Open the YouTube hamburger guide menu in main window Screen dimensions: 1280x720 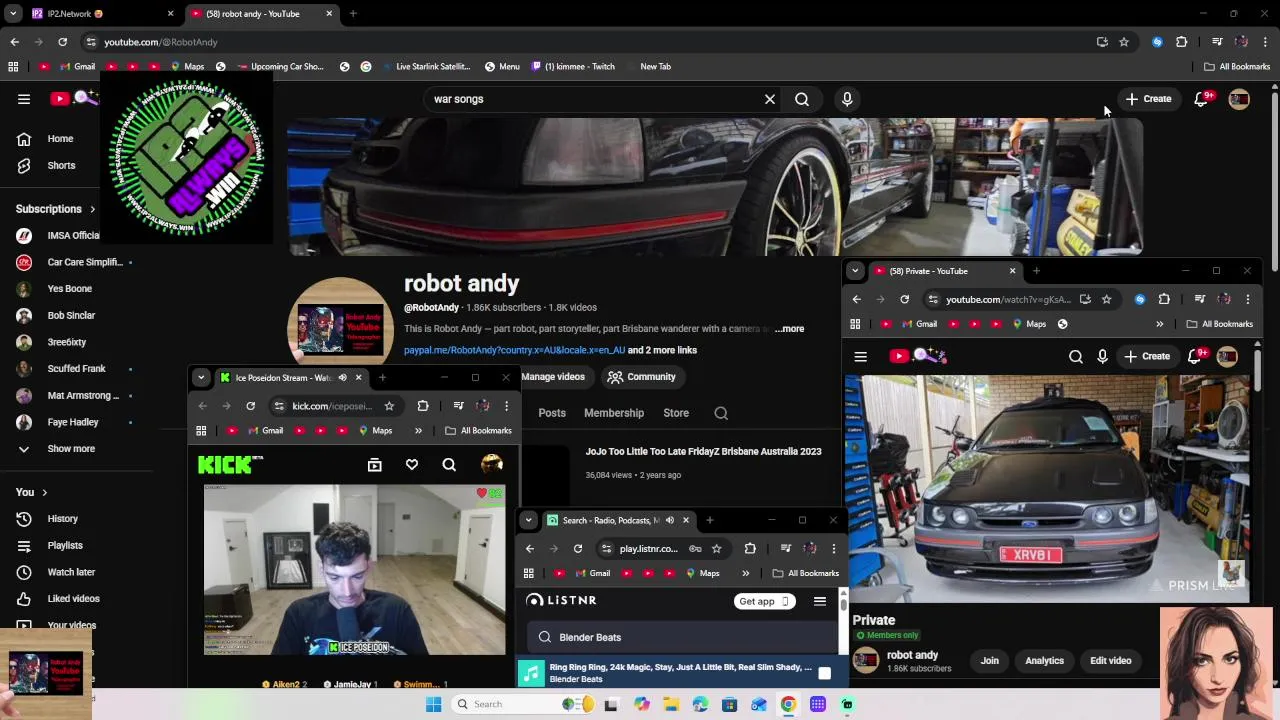coord(24,99)
